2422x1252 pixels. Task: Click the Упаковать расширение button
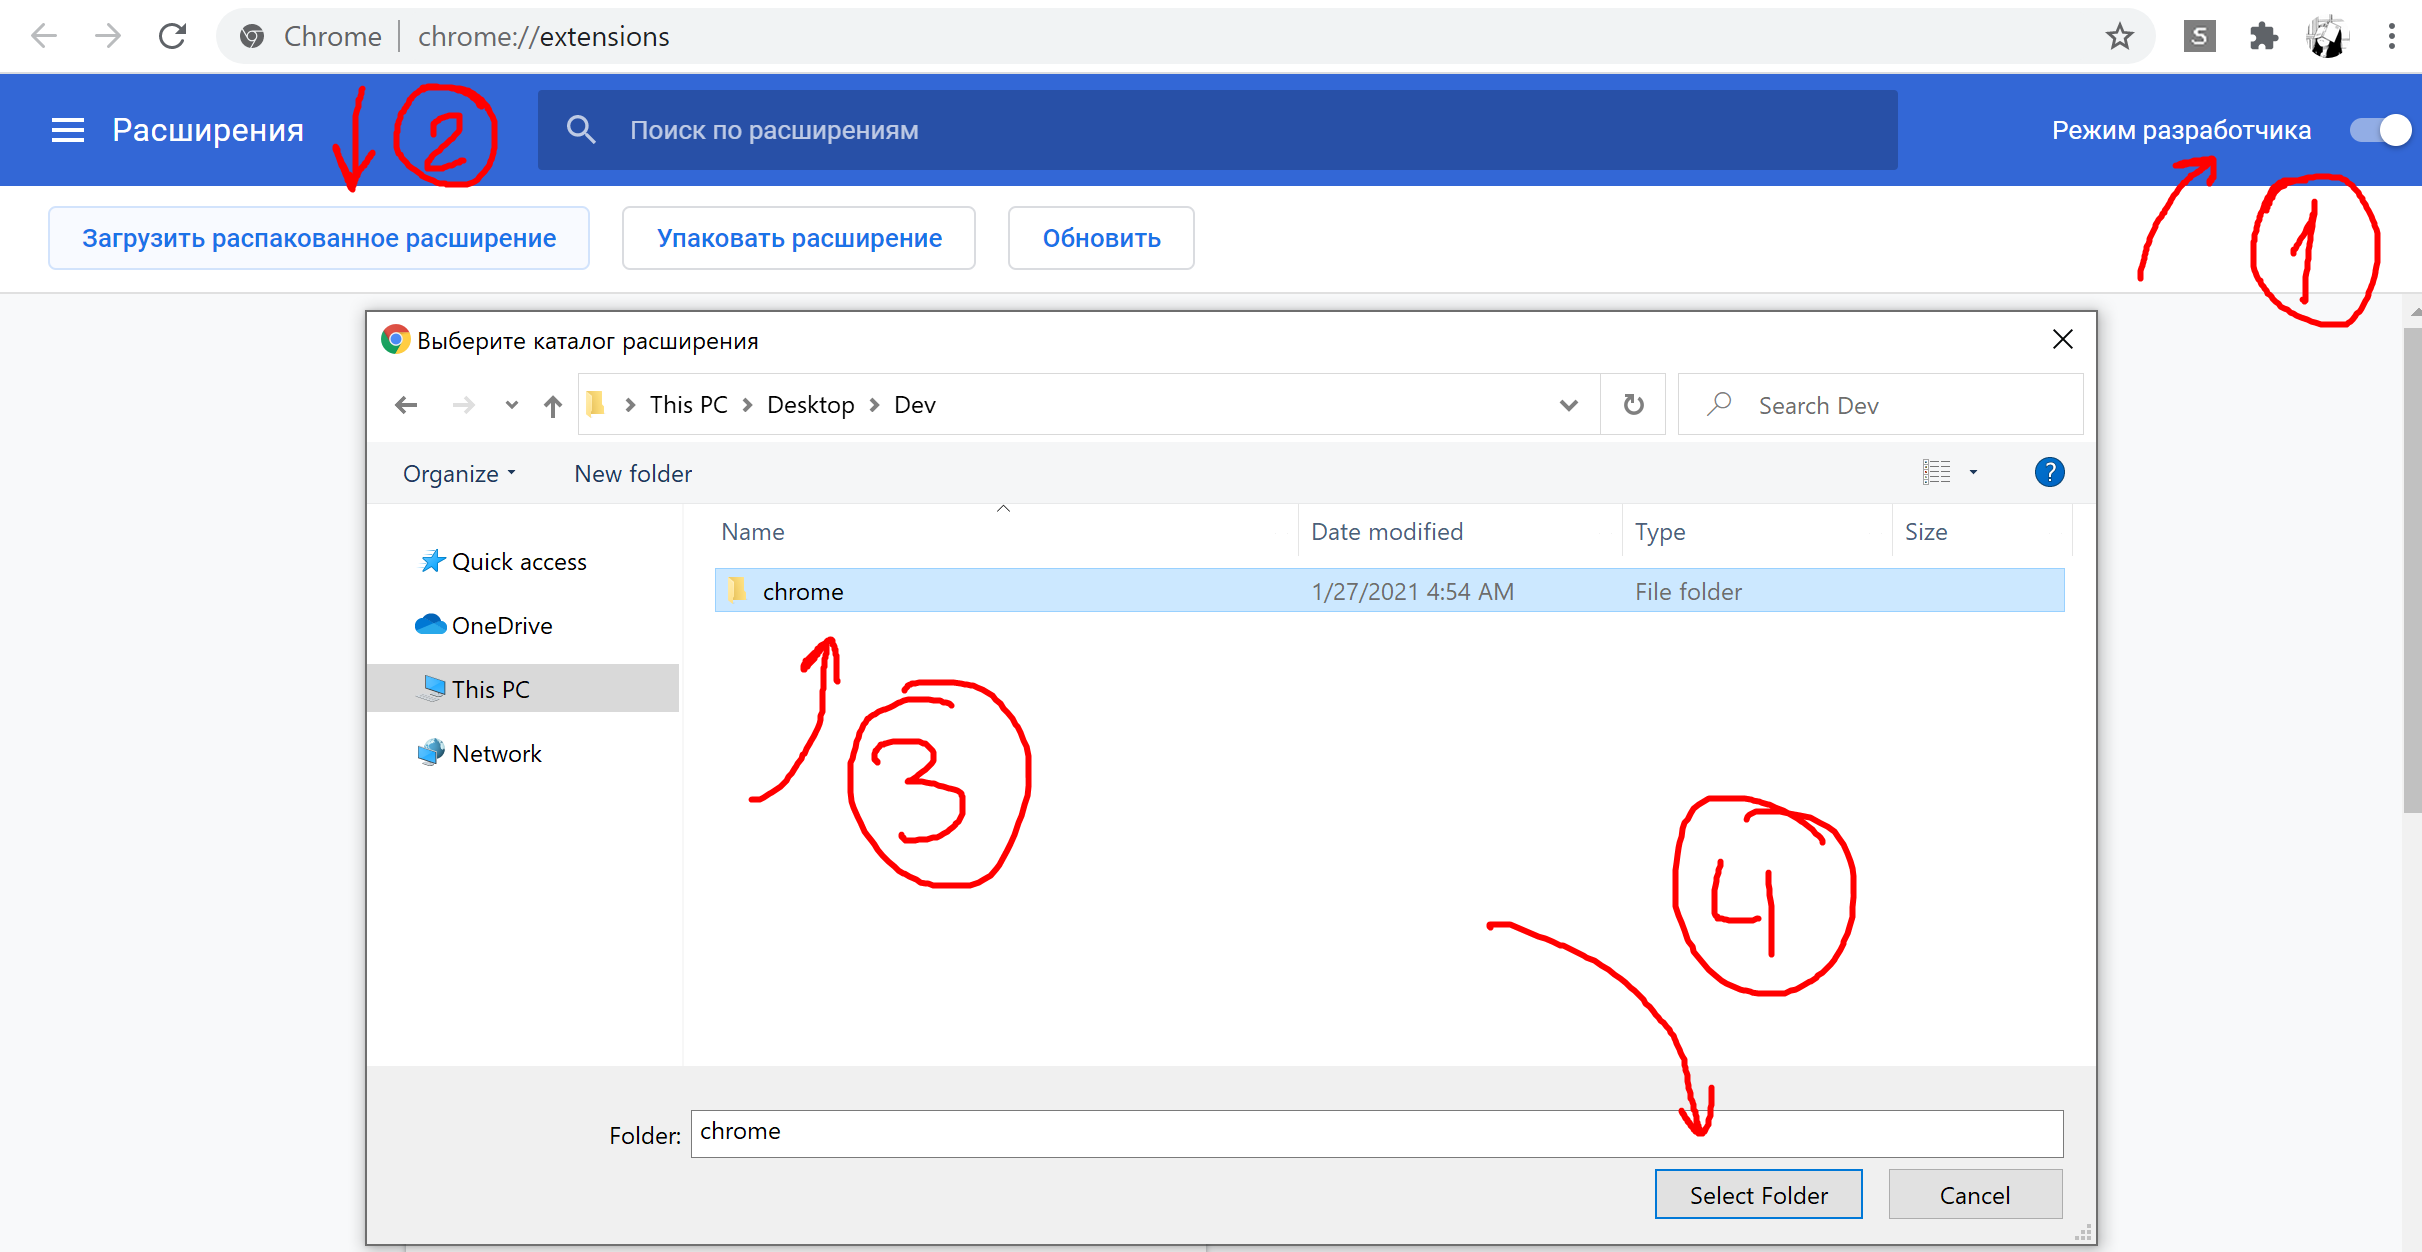click(799, 238)
